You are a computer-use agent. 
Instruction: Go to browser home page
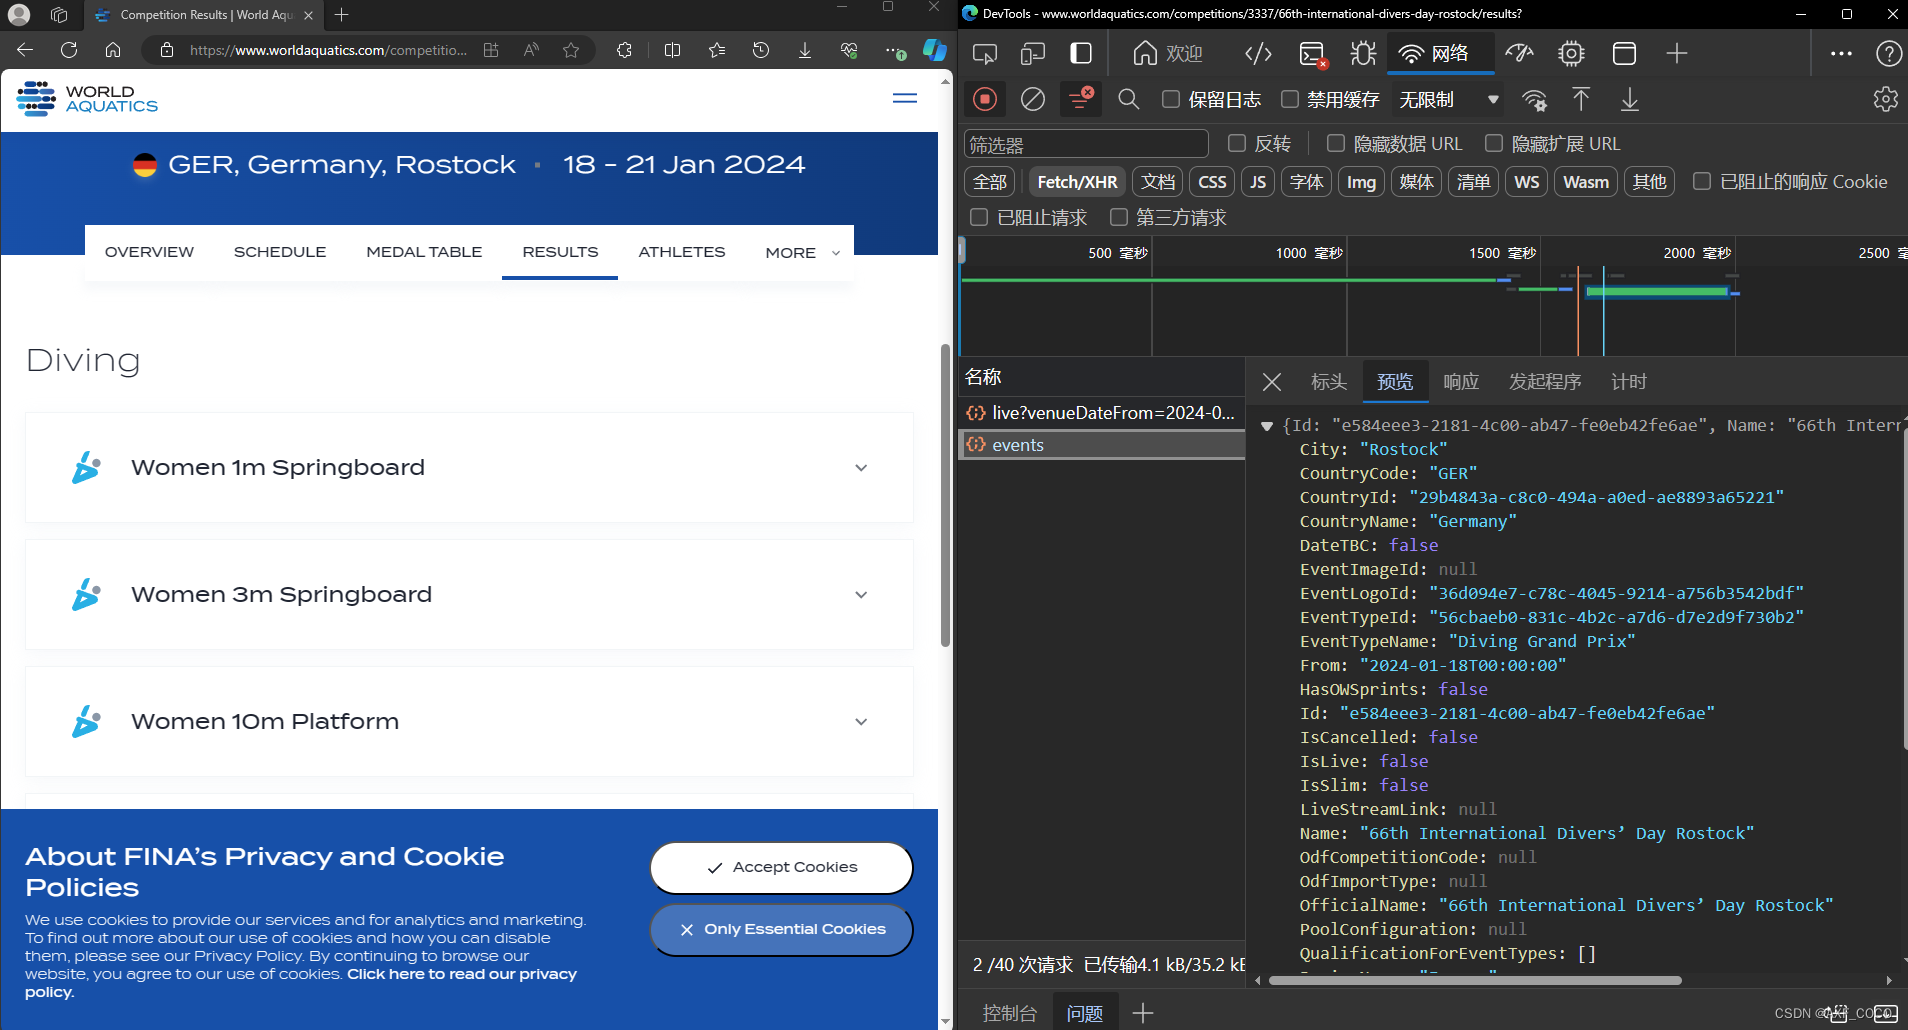113,50
